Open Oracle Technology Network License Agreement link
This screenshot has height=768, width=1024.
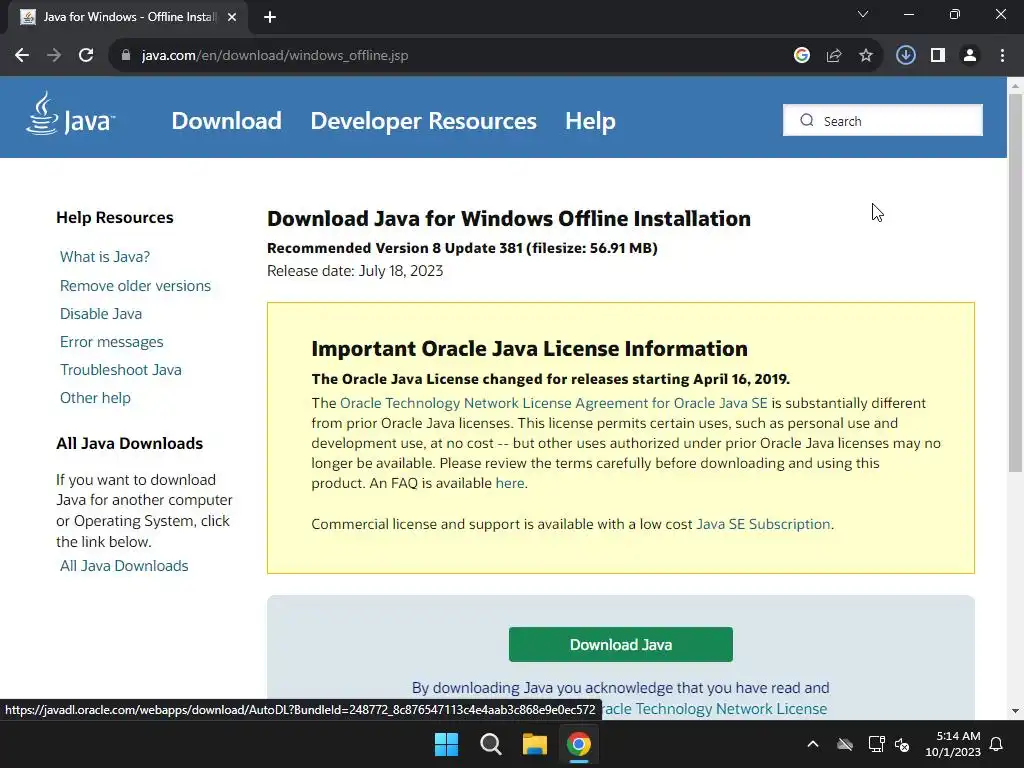tap(554, 403)
